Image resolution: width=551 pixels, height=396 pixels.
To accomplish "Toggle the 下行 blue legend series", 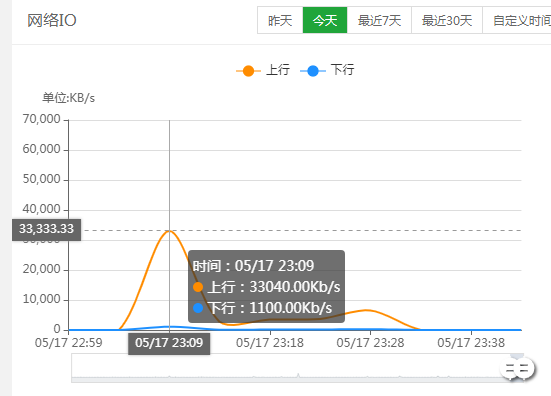I will (x=327, y=70).
